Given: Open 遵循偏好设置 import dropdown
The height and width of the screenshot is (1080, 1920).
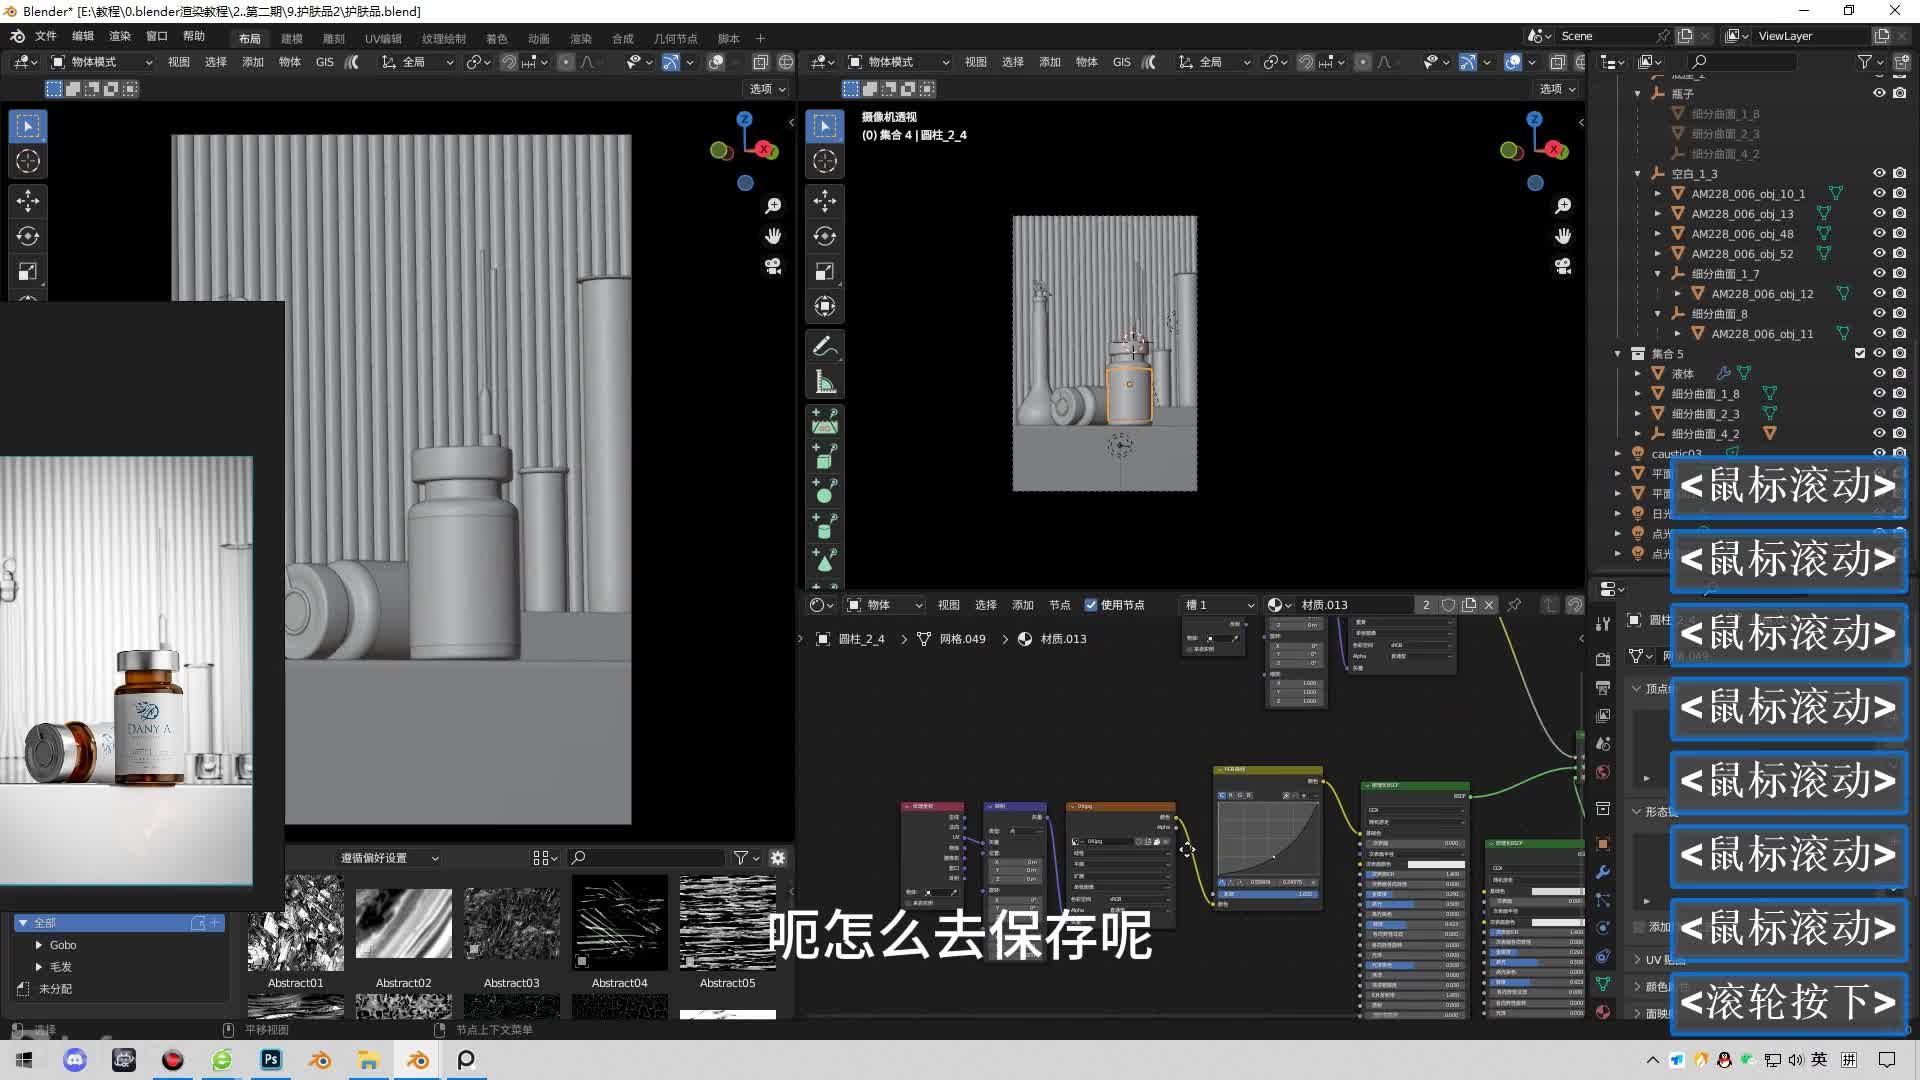Looking at the screenshot, I should 389,858.
